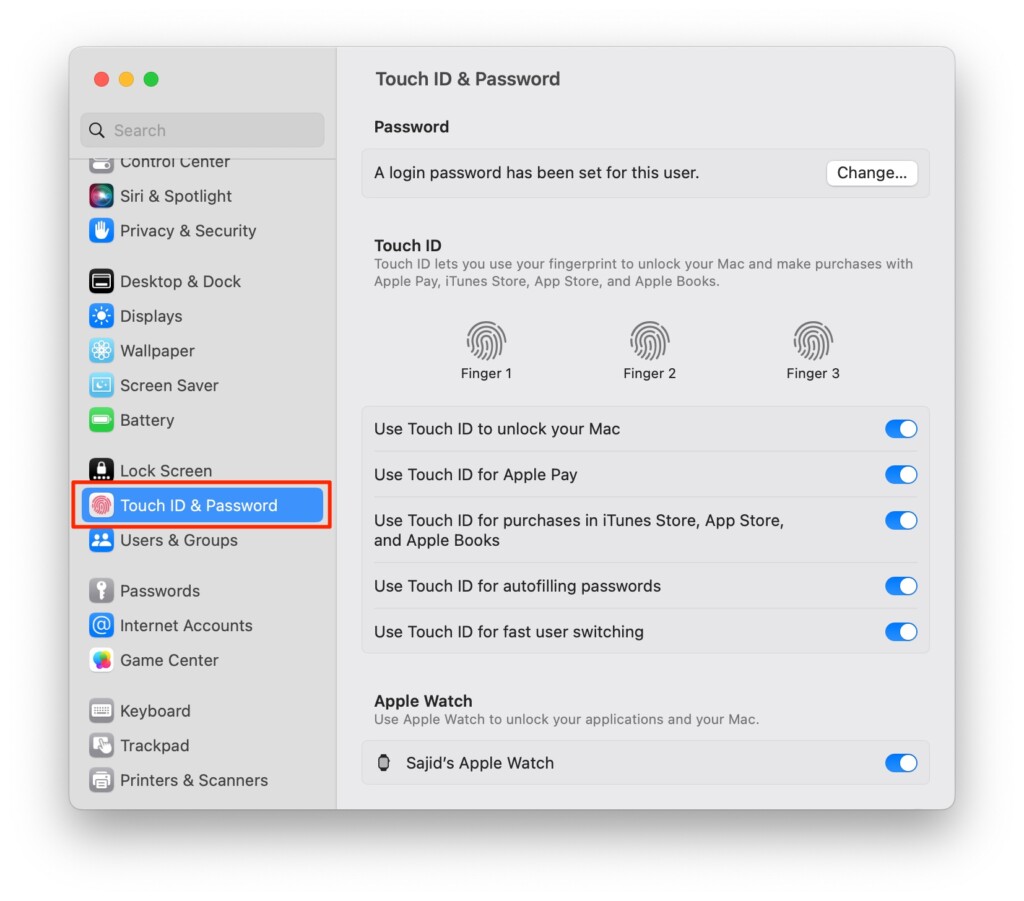Click the 'Apple Watch' section heading
Screen dimensions: 1024x901
pyautogui.click(x=423, y=701)
